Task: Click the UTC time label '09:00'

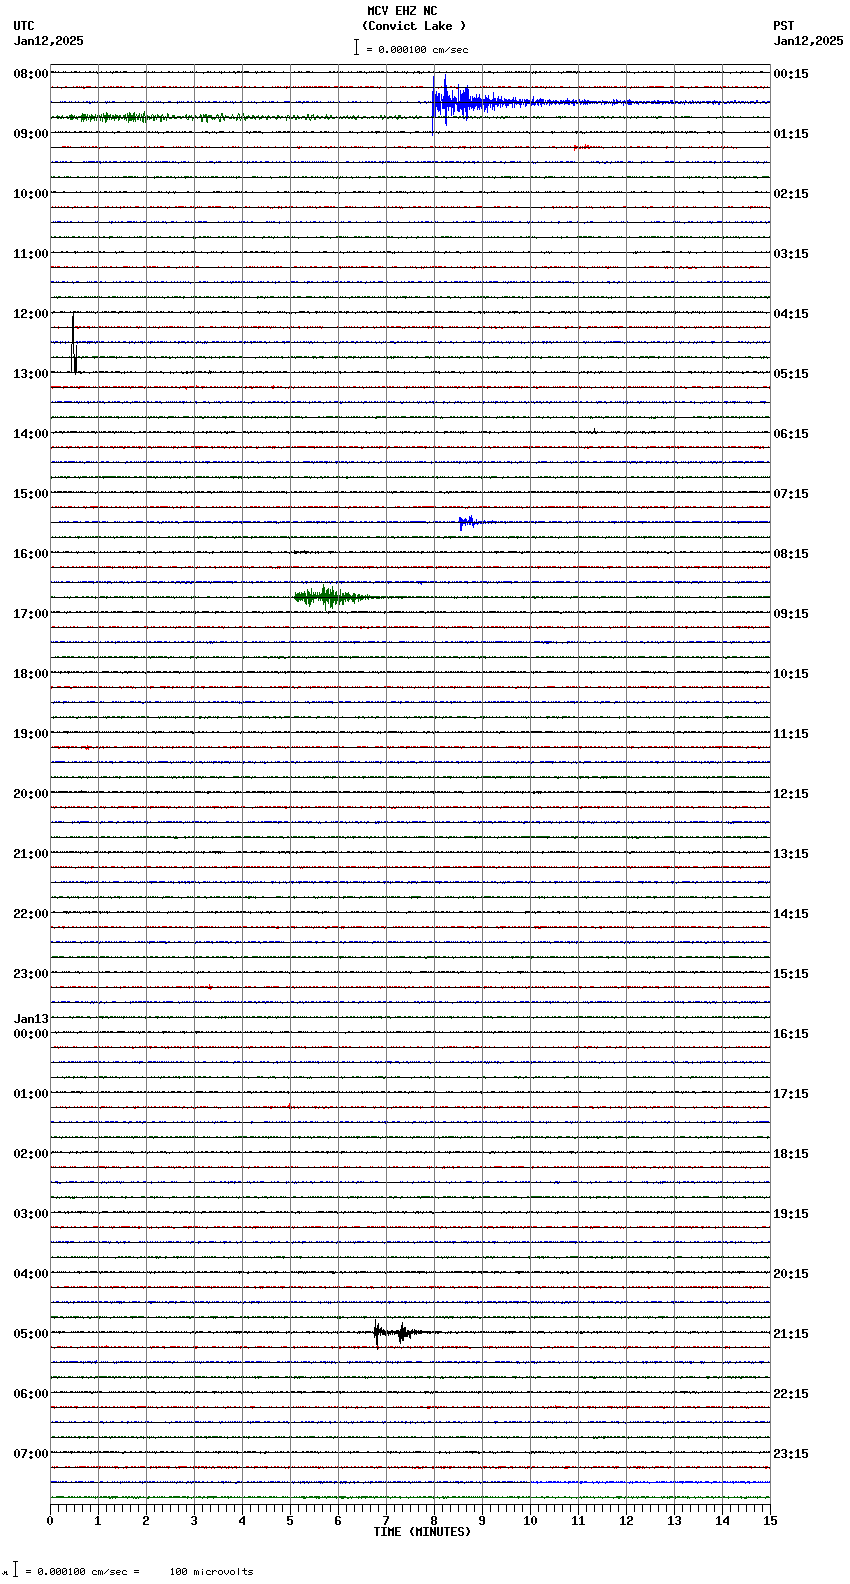Action: [31, 134]
